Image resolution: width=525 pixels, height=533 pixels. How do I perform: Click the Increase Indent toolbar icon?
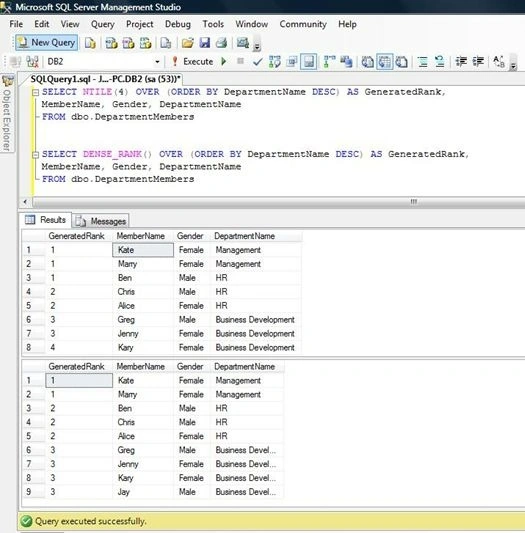click(478, 62)
